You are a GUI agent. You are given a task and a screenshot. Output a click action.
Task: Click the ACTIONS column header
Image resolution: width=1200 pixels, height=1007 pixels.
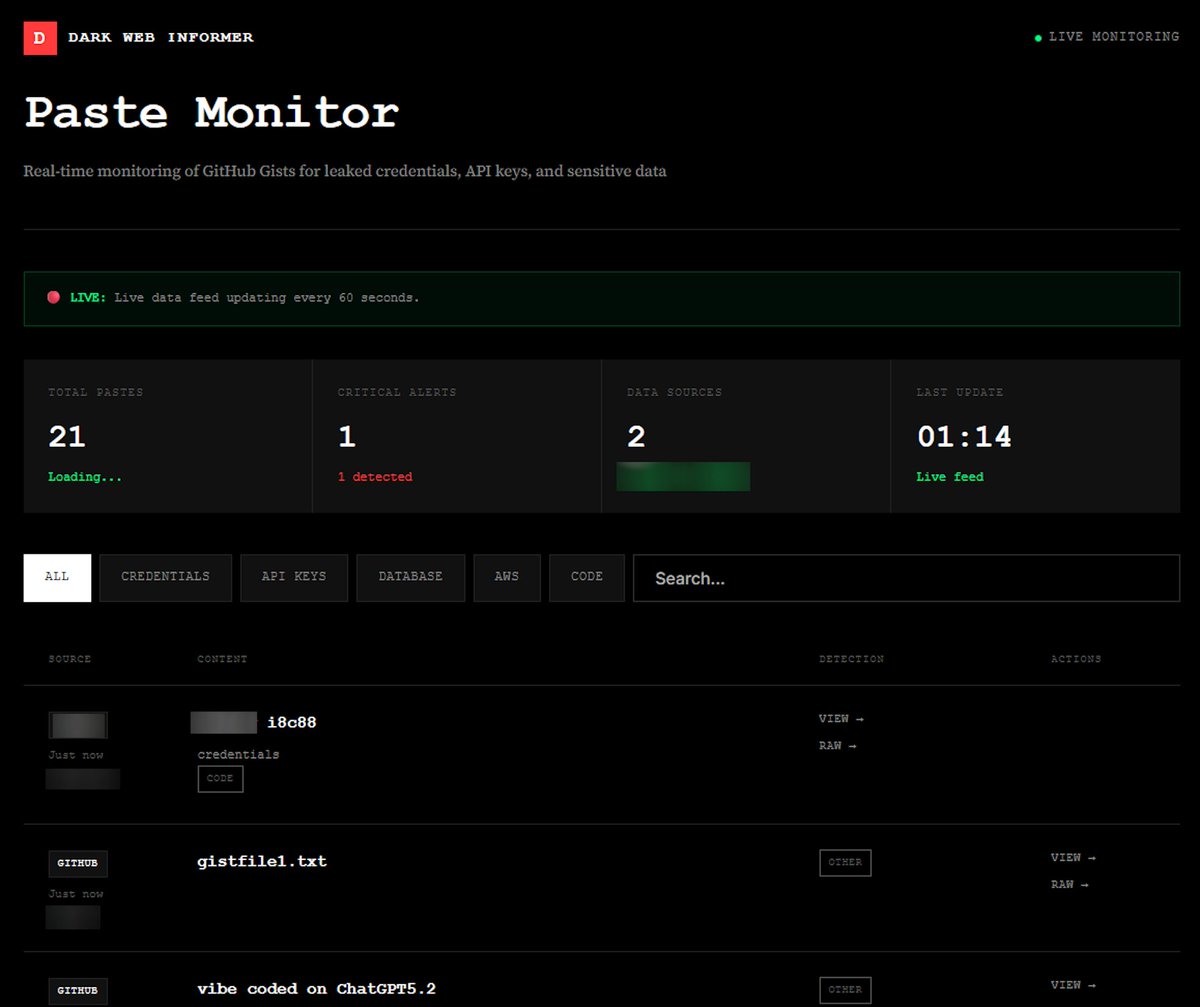1076,659
